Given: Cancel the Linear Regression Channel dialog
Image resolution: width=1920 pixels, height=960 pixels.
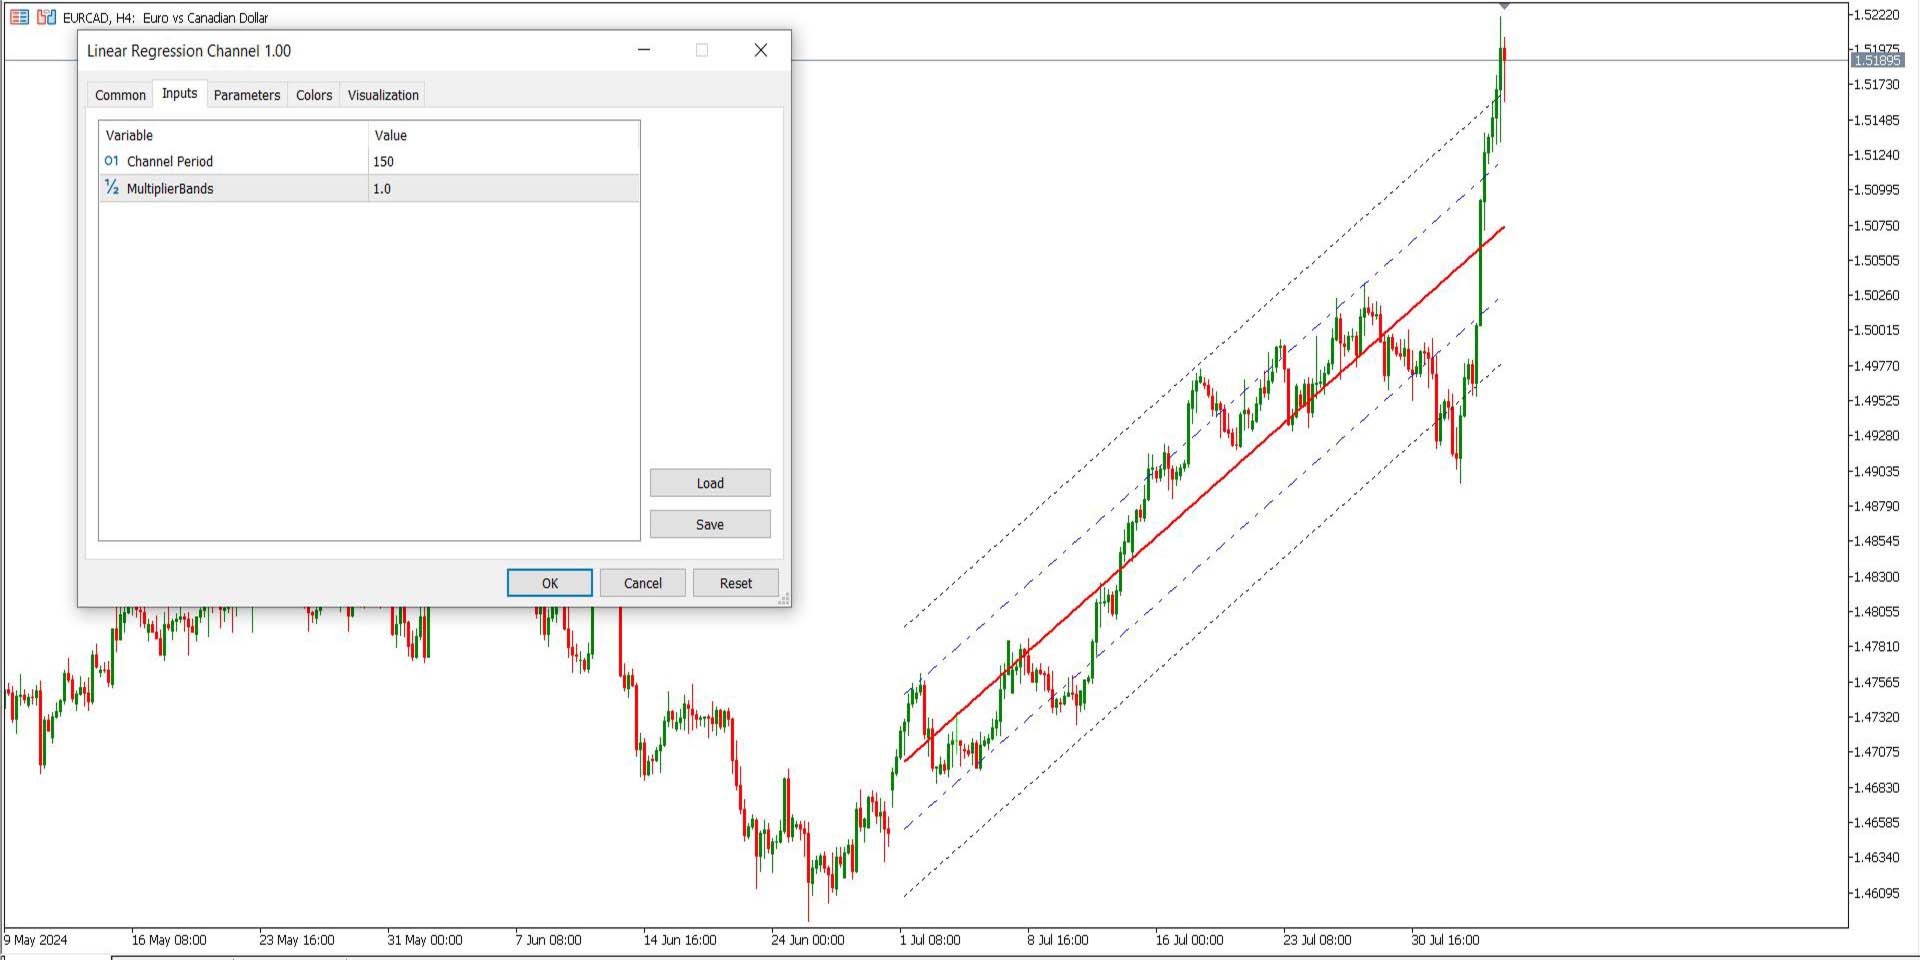Looking at the screenshot, I should coord(642,583).
